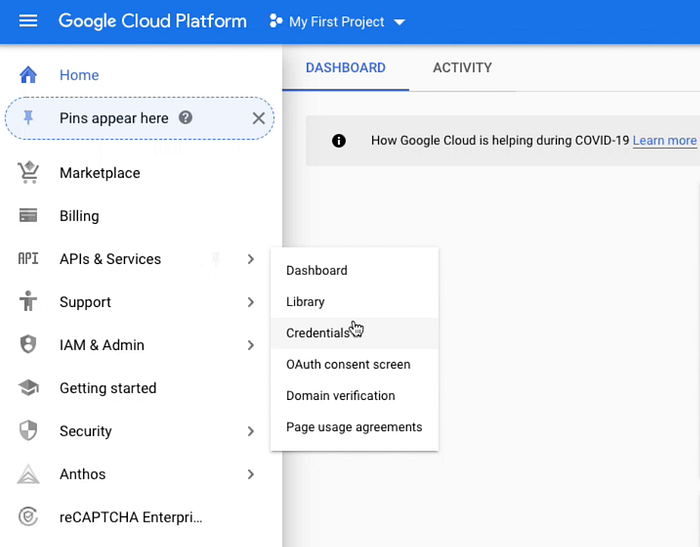This screenshot has width=700, height=547.
Task: Dismiss the Pins appear here banner
Action: 258,118
